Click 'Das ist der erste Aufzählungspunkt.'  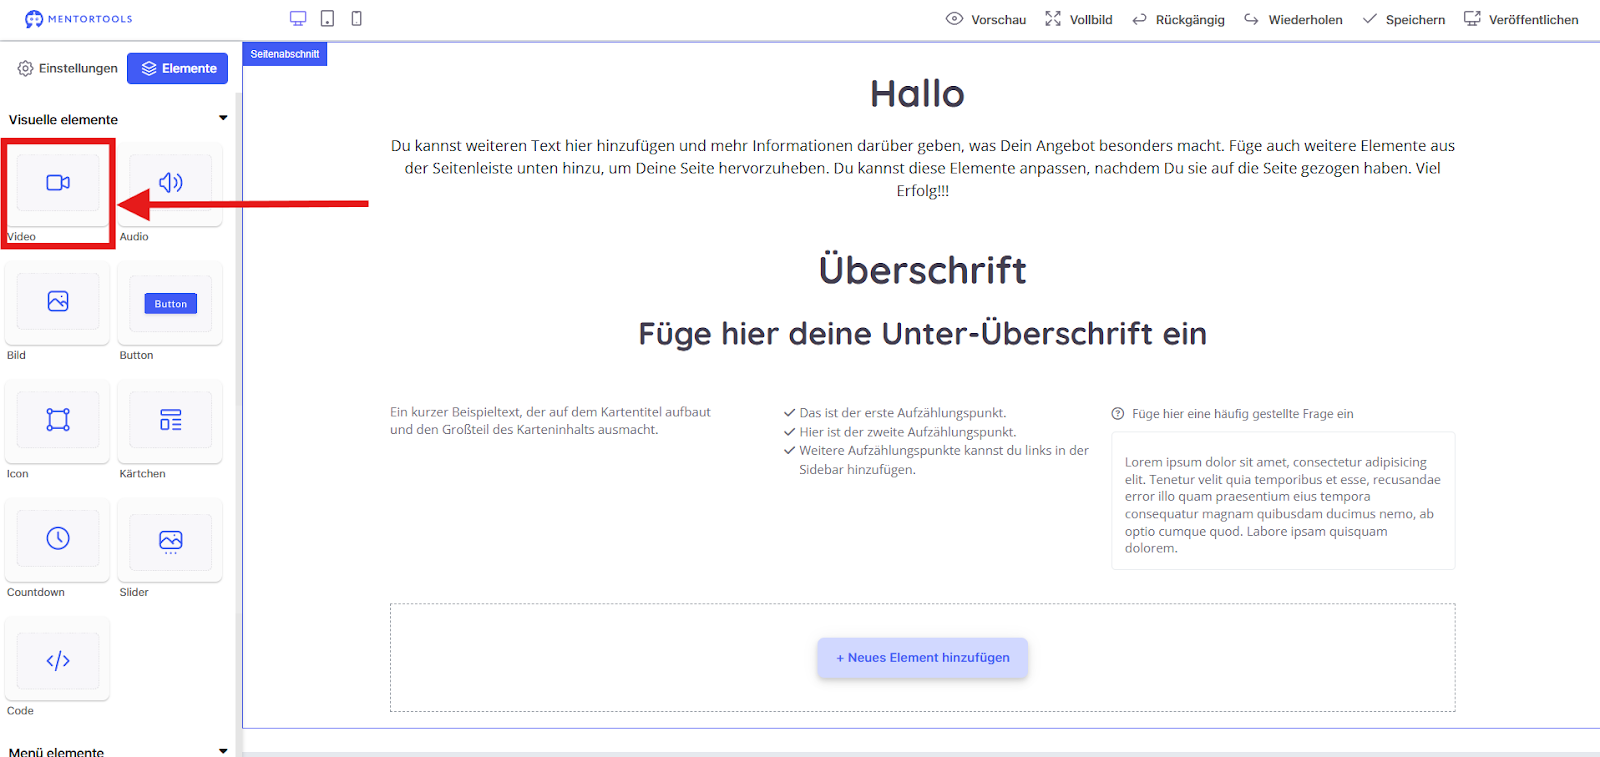pos(902,413)
